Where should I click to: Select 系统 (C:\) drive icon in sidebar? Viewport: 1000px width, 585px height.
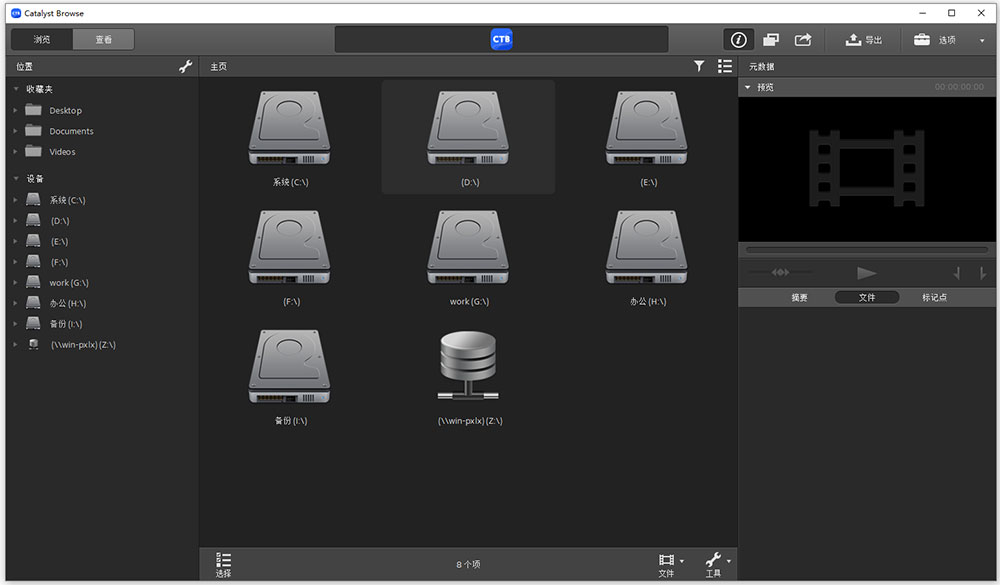tap(33, 200)
